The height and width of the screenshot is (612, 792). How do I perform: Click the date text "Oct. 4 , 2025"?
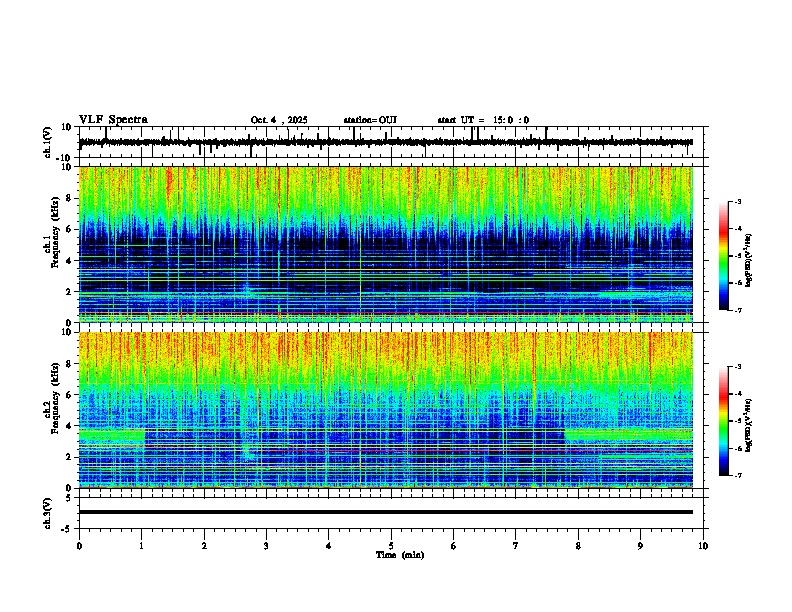tap(279, 120)
